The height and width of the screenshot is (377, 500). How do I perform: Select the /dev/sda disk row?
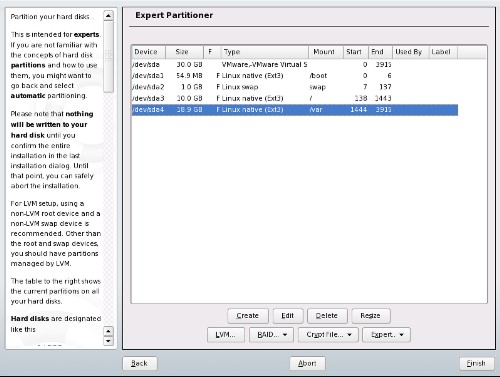tap(295, 64)
